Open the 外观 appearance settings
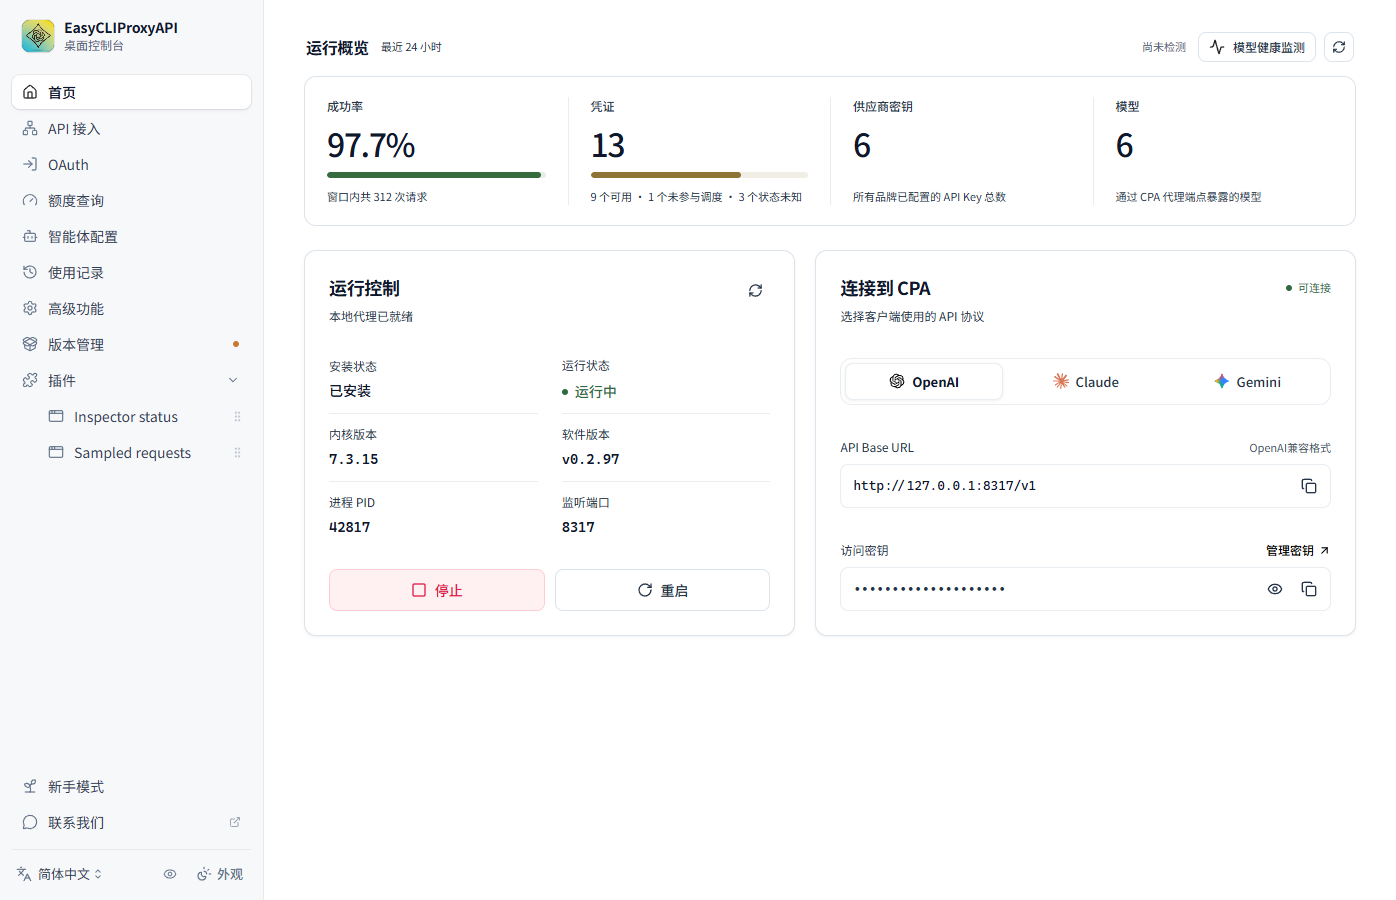The image size is (1396, 900). click(220, 874)
